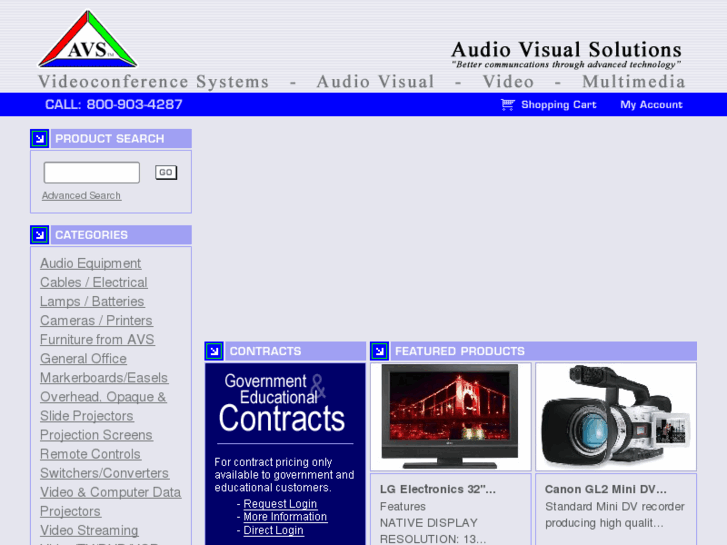The width and height of the screenshot is (727, 545).
Task: Open the General Office category
Action: pos(83,358)
